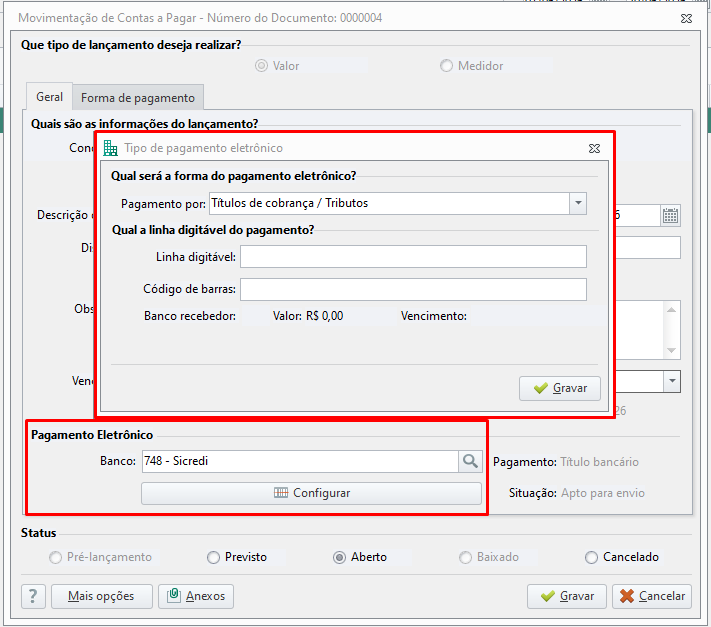Open Mais opções menu
Screen dimensions: 711x627
(102, 596)
